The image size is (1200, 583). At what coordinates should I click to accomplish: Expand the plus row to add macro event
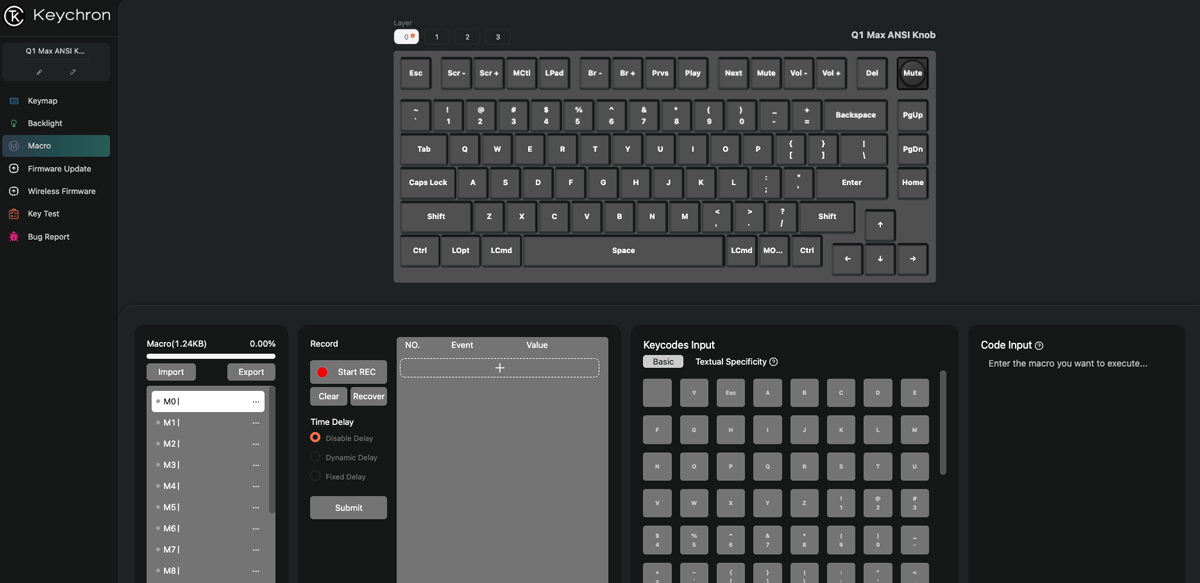(x=499, y=368)
